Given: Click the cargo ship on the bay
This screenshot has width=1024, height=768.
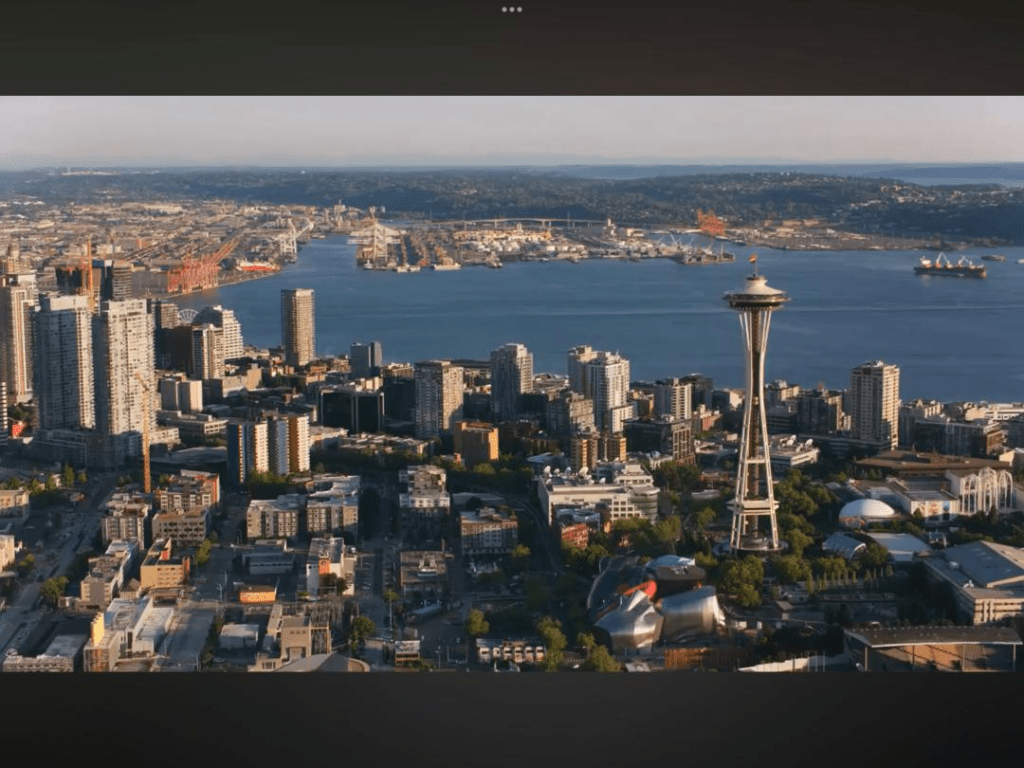Looking at the screenshot, I should pos(949,267).
